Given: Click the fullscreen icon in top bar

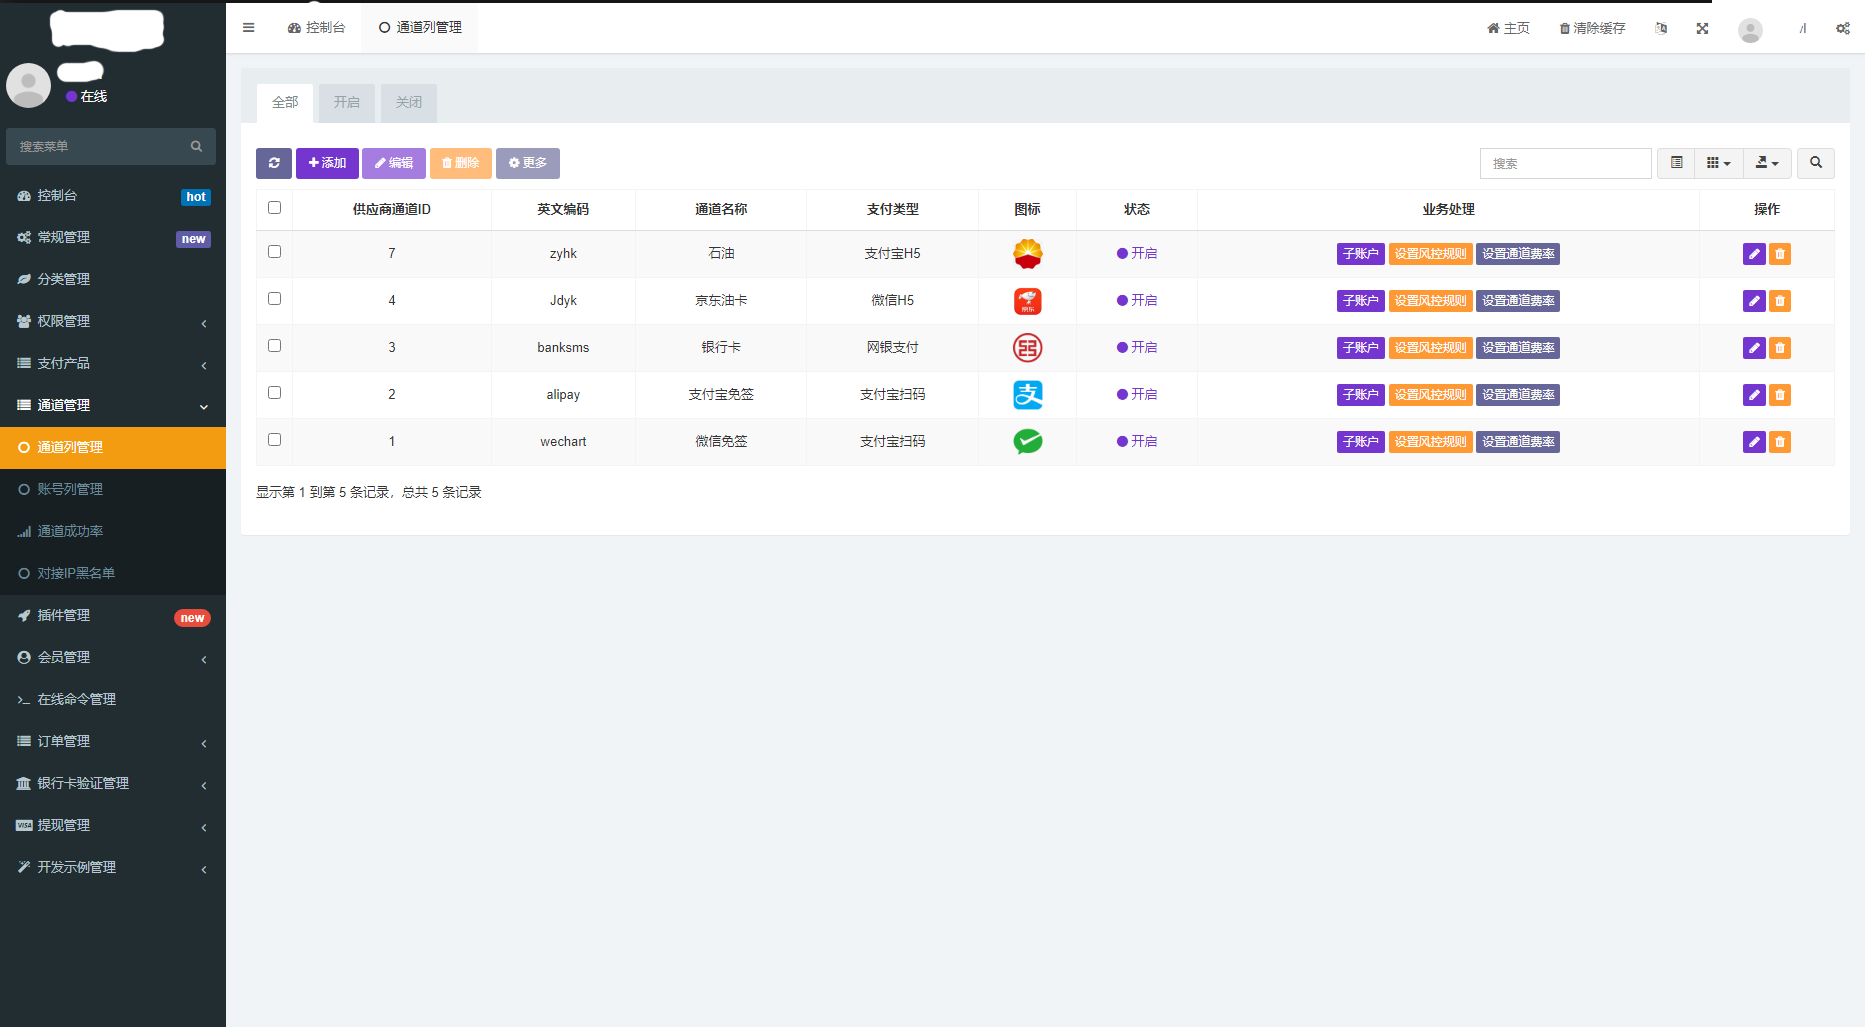Looking at the screenshot, I should (x=1702, y=28).
